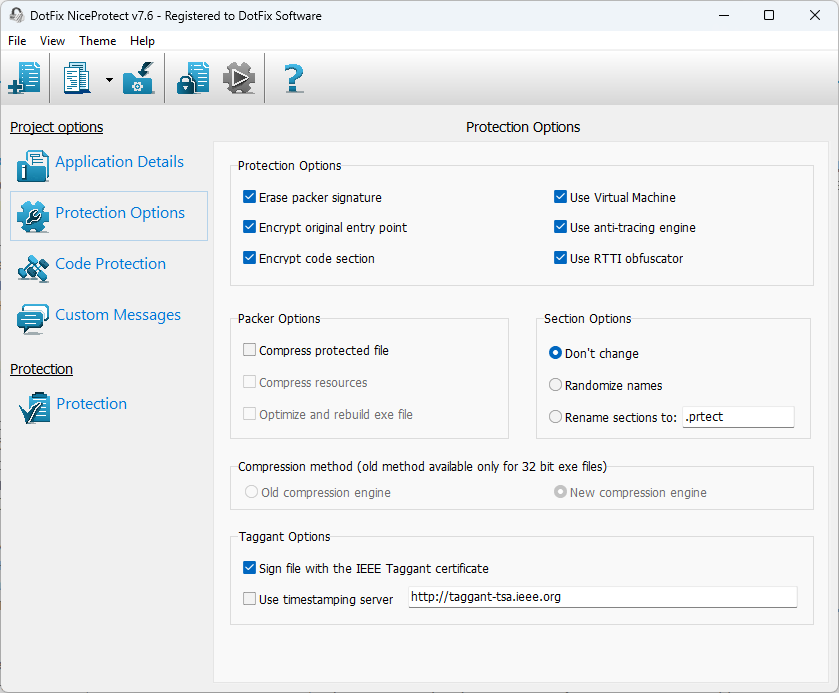Disable Use Virtual Machine option
Viewport: 839px width, 693px height.
[x=560, y=197]
